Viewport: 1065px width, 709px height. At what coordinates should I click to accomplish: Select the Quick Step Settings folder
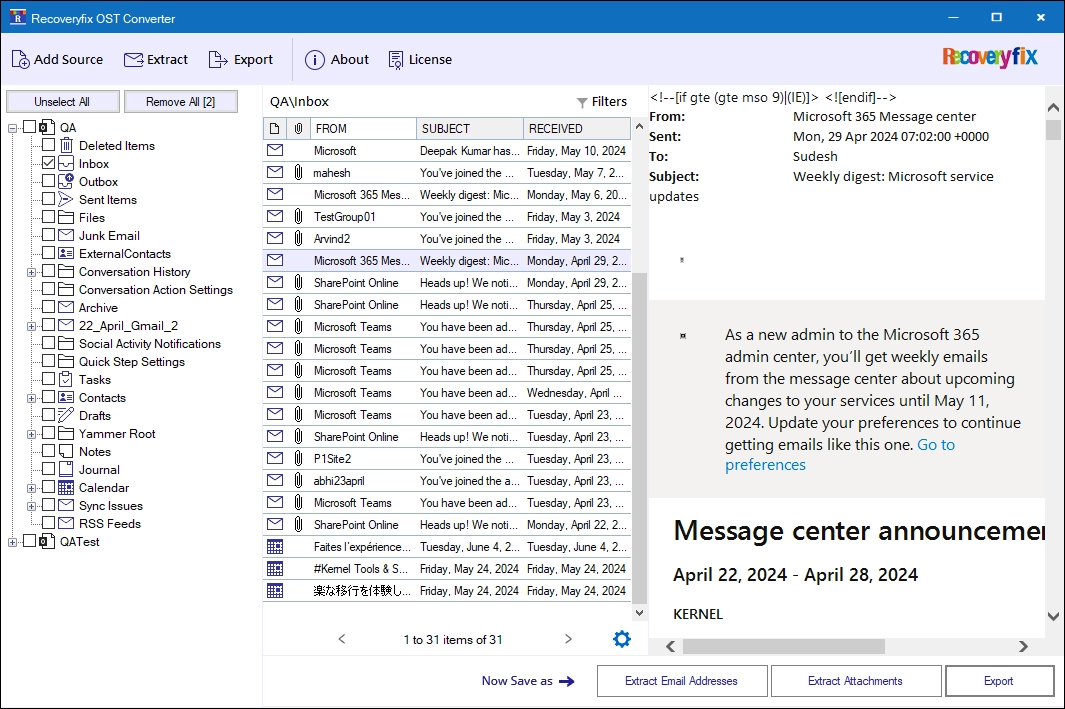[132, 362]
